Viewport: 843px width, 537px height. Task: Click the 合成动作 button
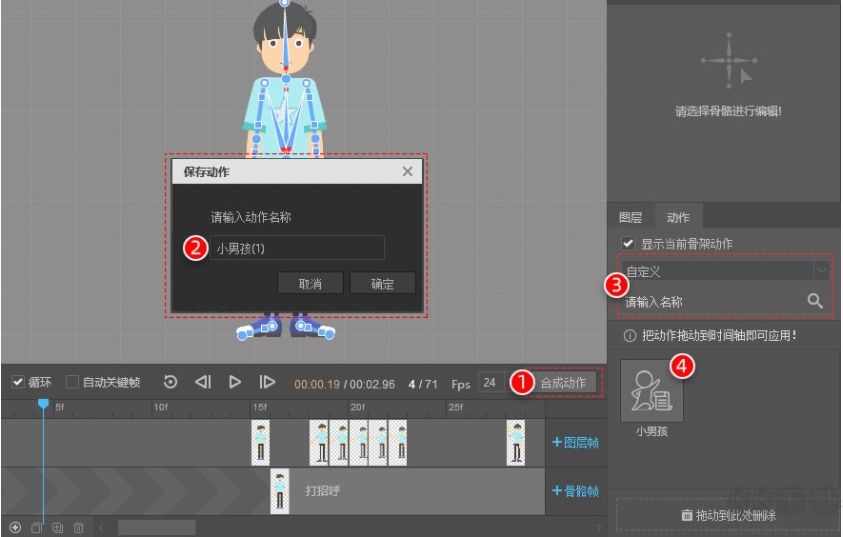click(x=563, y=383)
